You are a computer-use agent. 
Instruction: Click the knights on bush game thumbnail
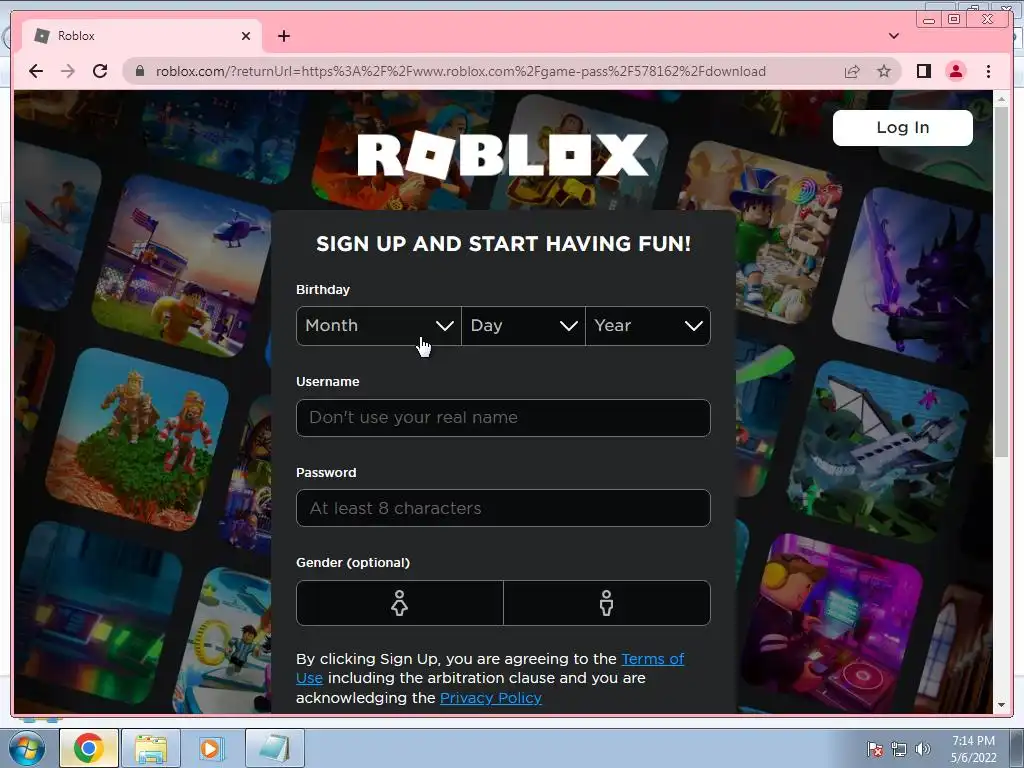(x=137, y=439)
